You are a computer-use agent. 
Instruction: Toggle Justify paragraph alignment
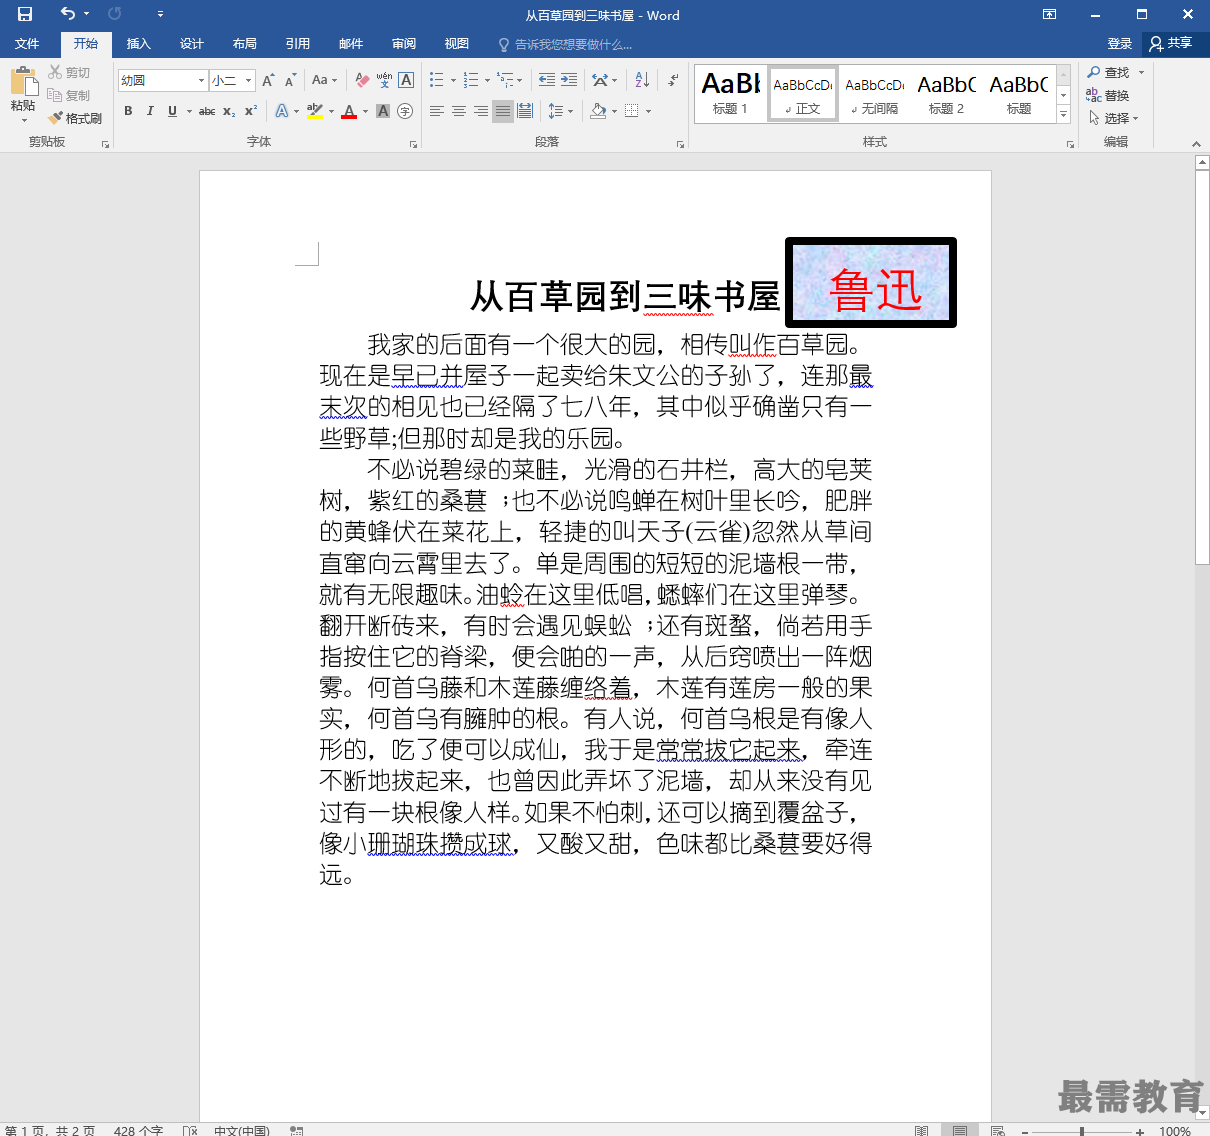point(503,111)
